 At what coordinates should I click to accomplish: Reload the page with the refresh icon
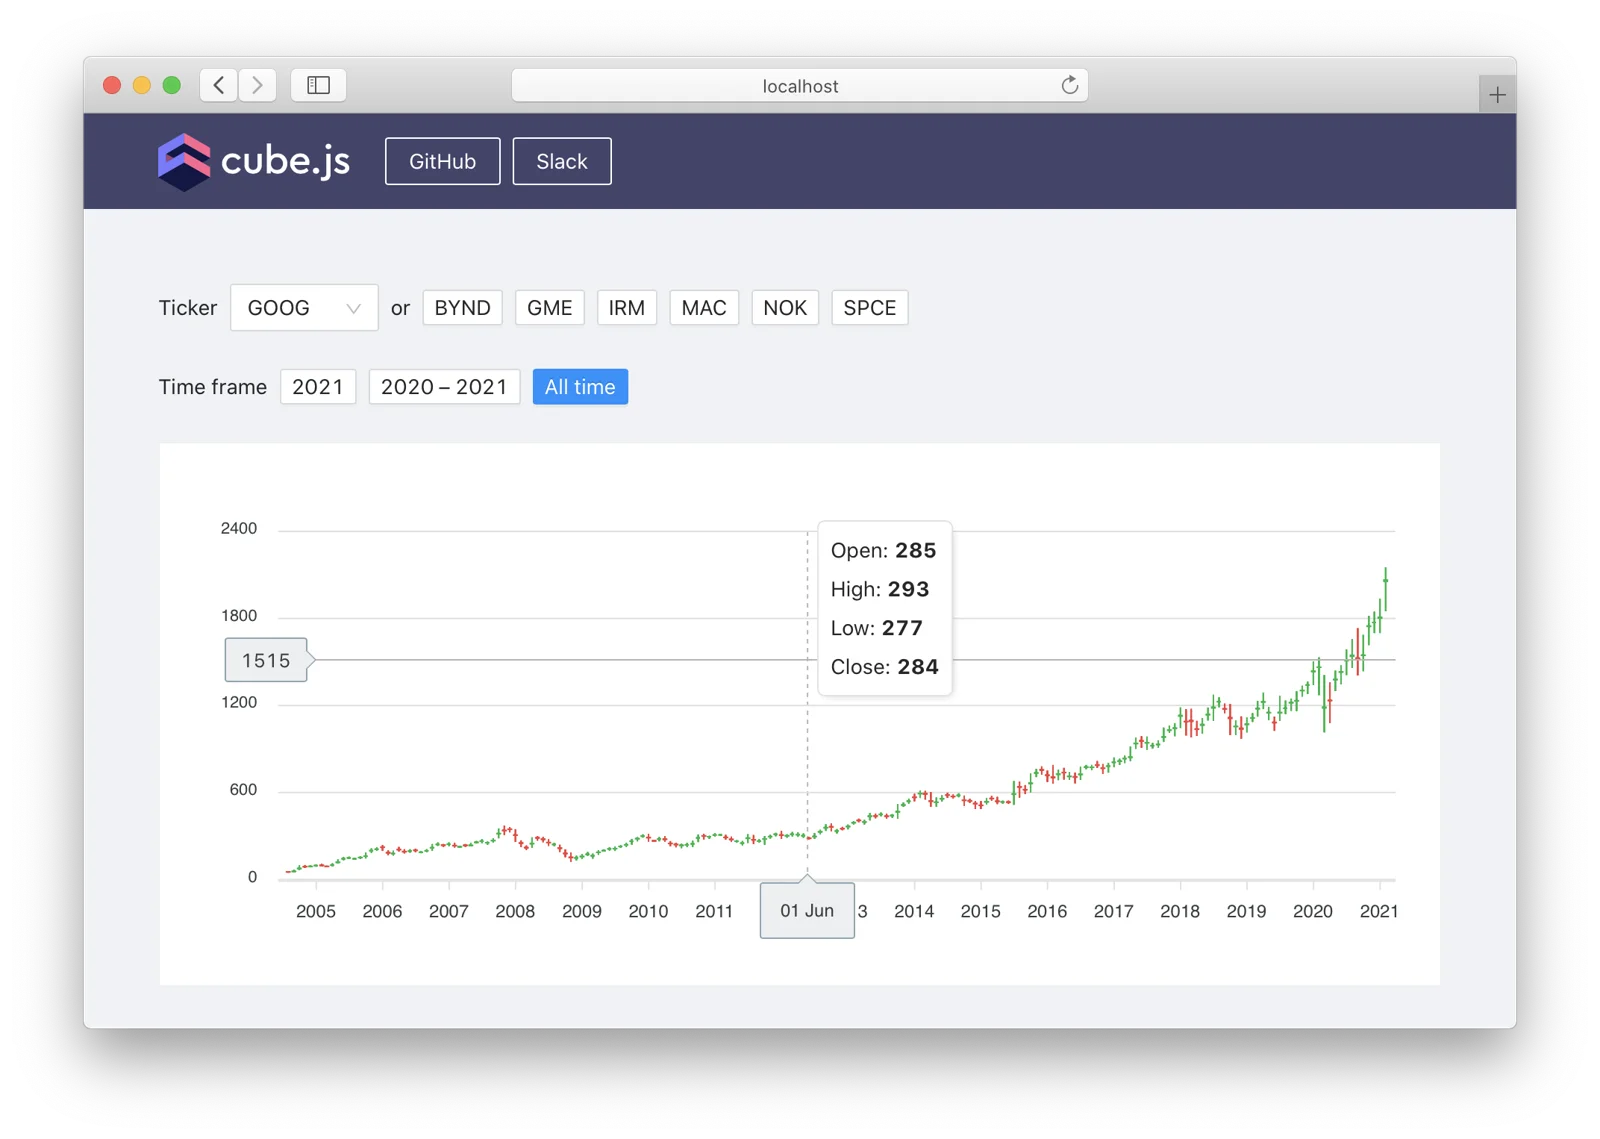tap(1069, 85)
